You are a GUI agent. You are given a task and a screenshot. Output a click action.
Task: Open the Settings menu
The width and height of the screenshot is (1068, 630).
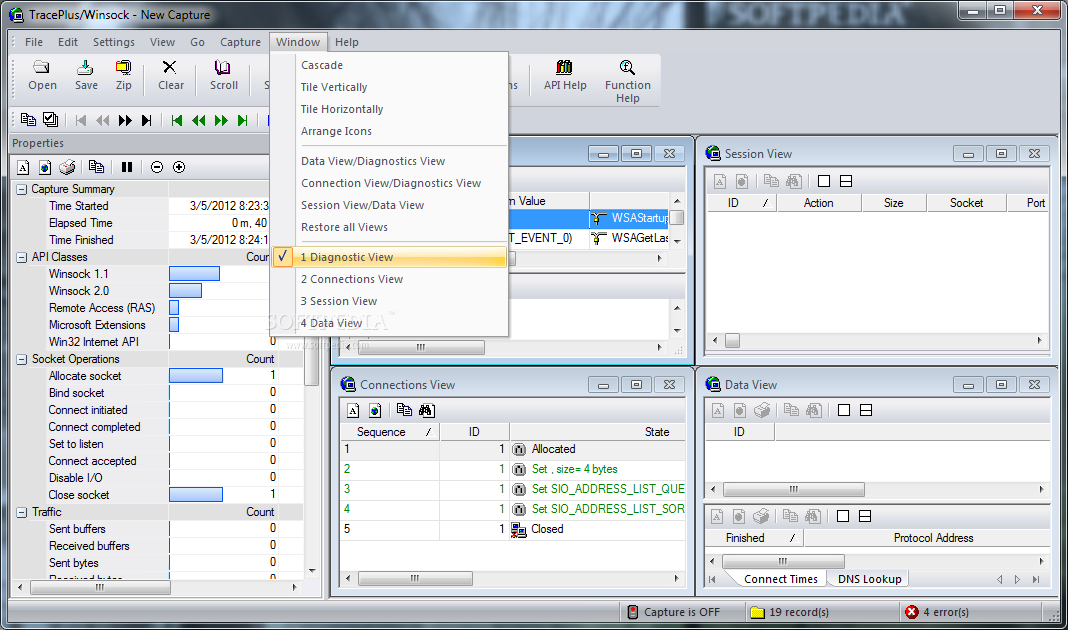[x=114, y=42]
